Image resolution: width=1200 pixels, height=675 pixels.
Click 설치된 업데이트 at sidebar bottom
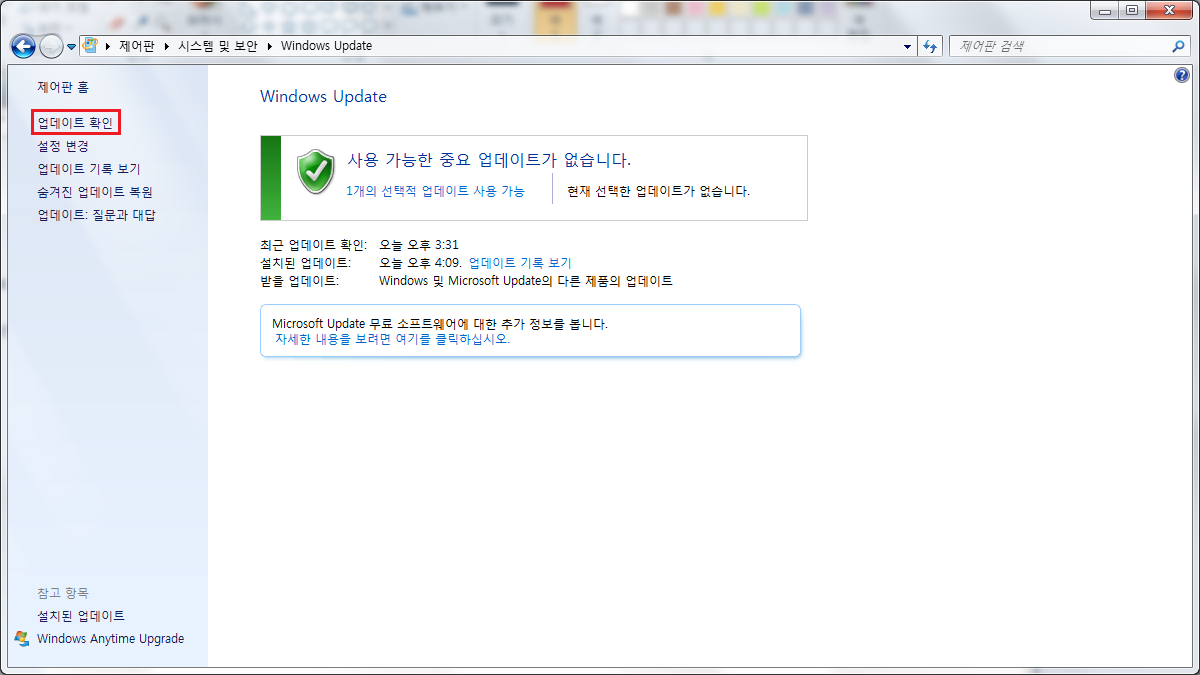click(x=81, y=616)
